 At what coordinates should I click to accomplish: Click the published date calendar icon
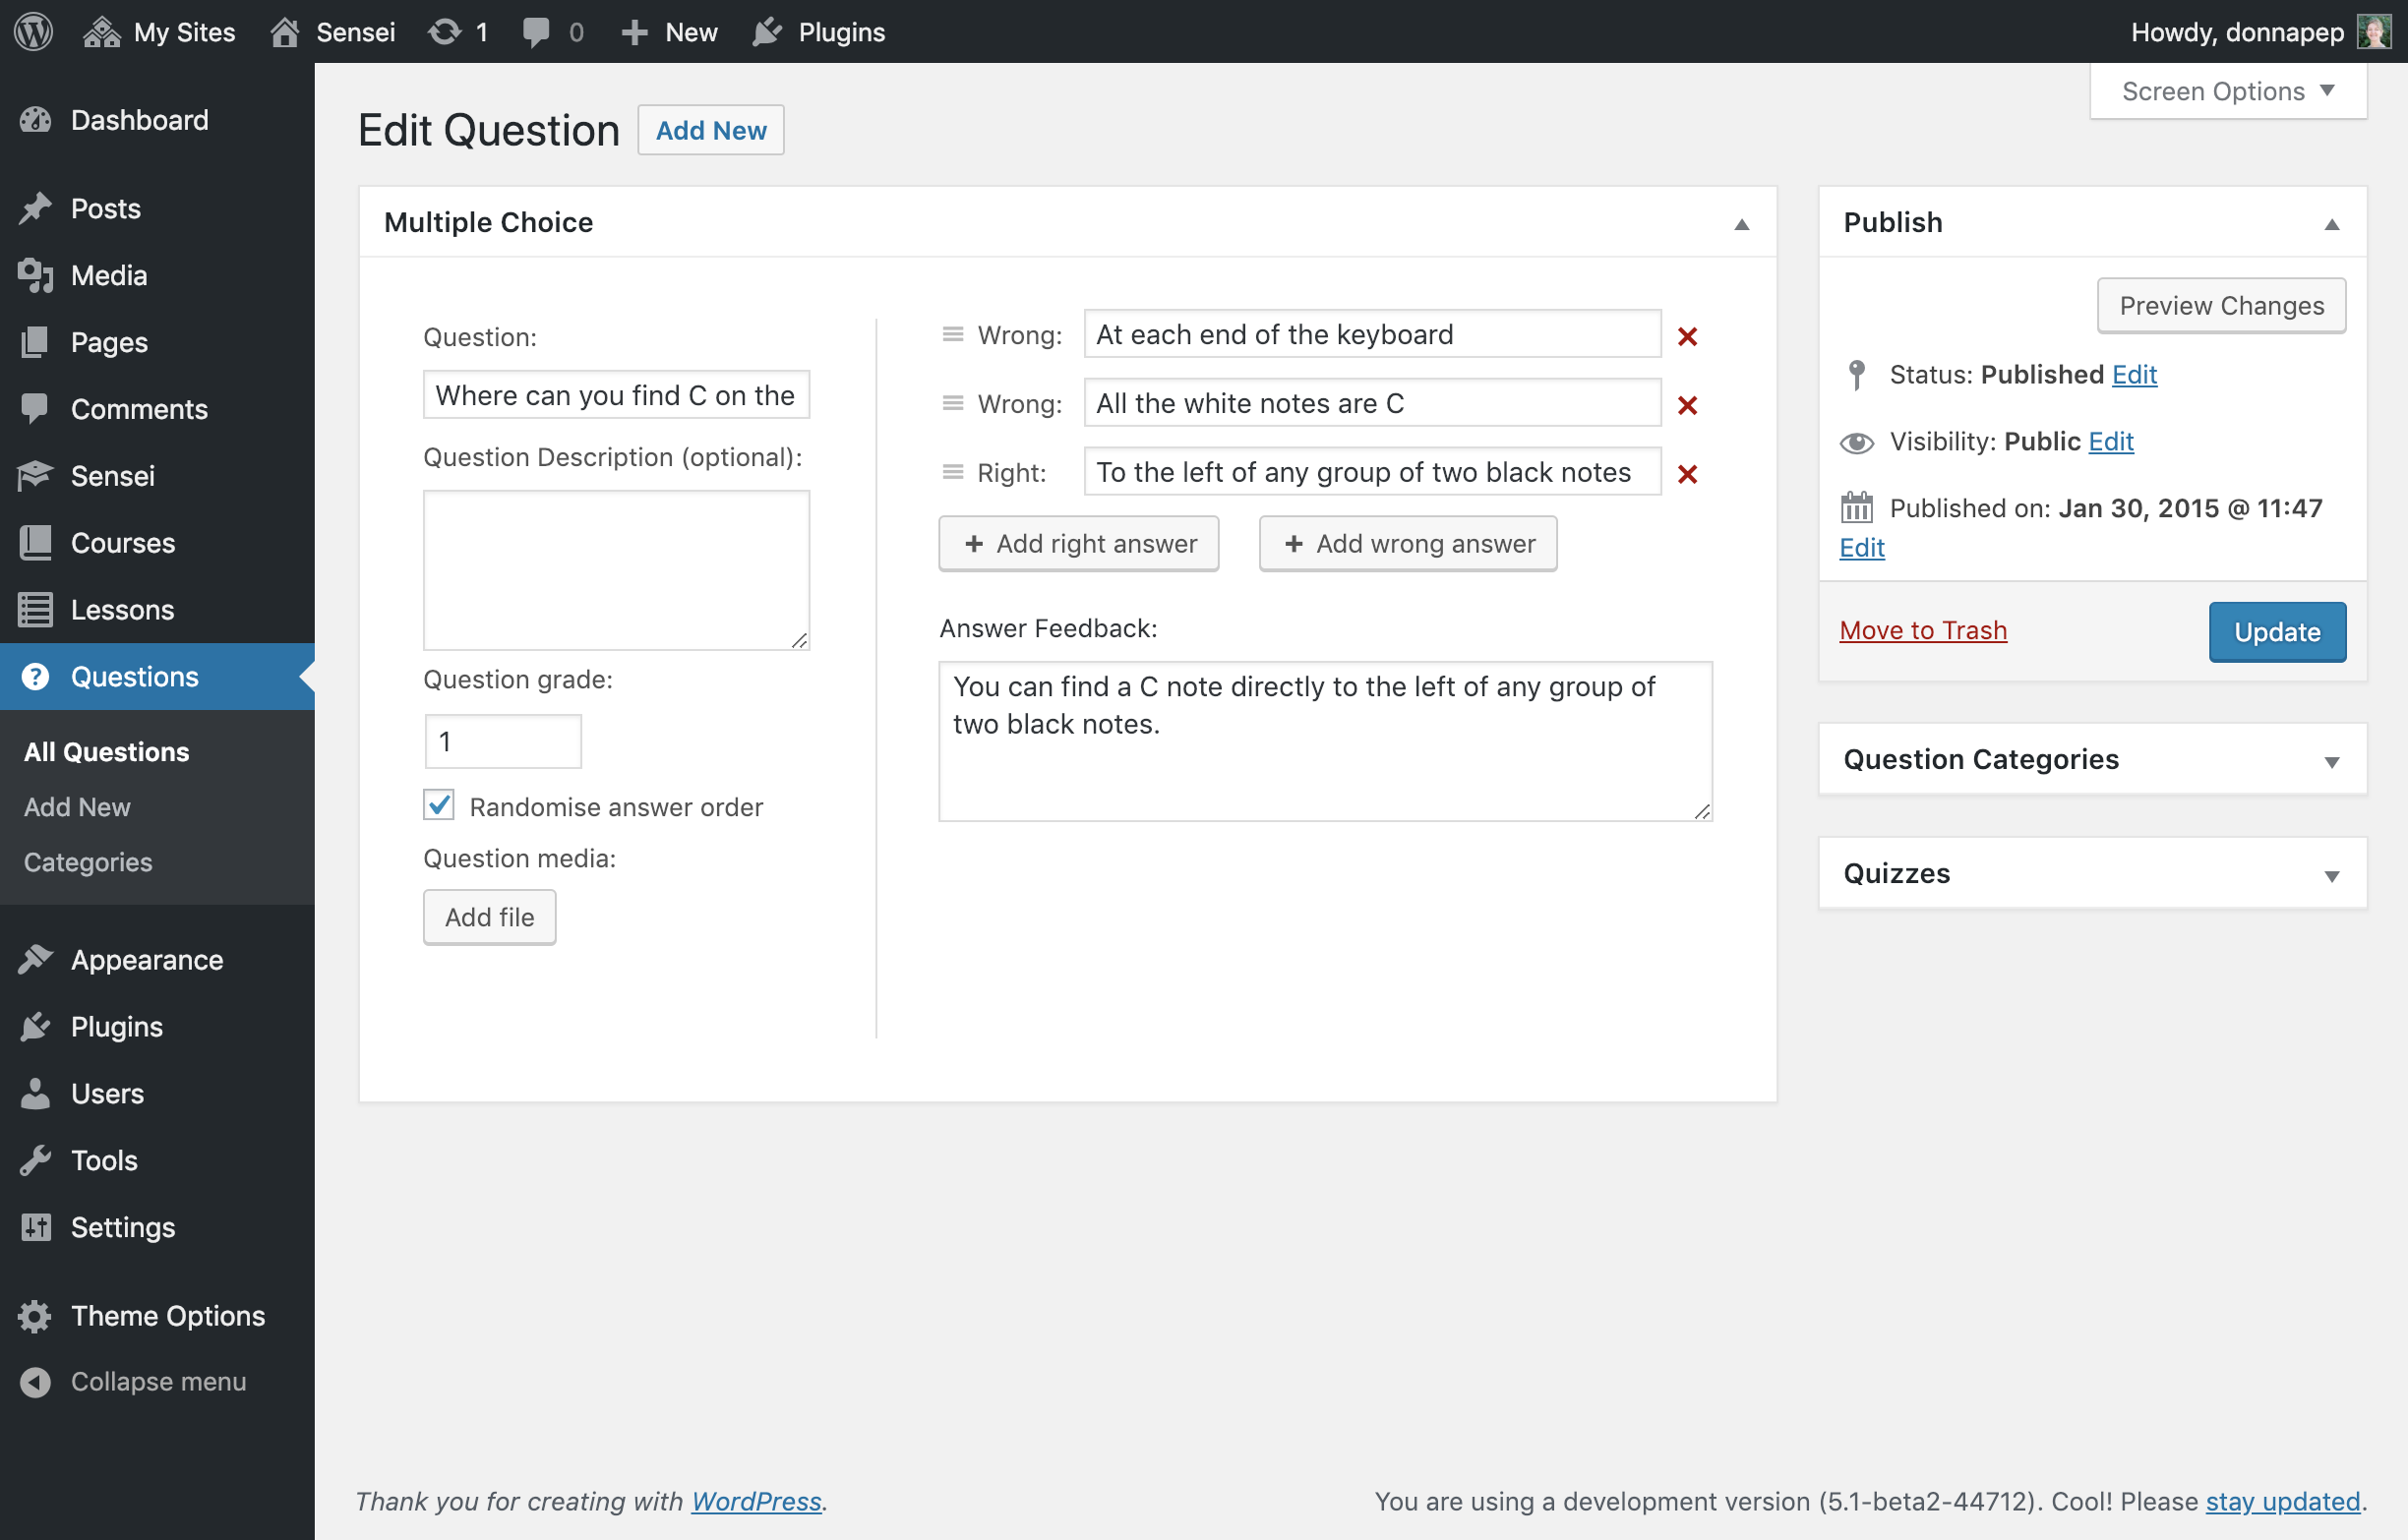(1853, 506)
